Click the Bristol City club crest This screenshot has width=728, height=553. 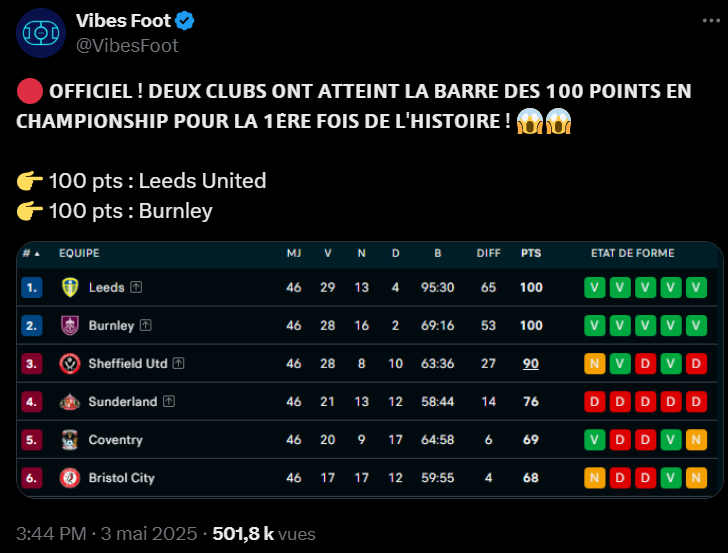coord(70,478)
